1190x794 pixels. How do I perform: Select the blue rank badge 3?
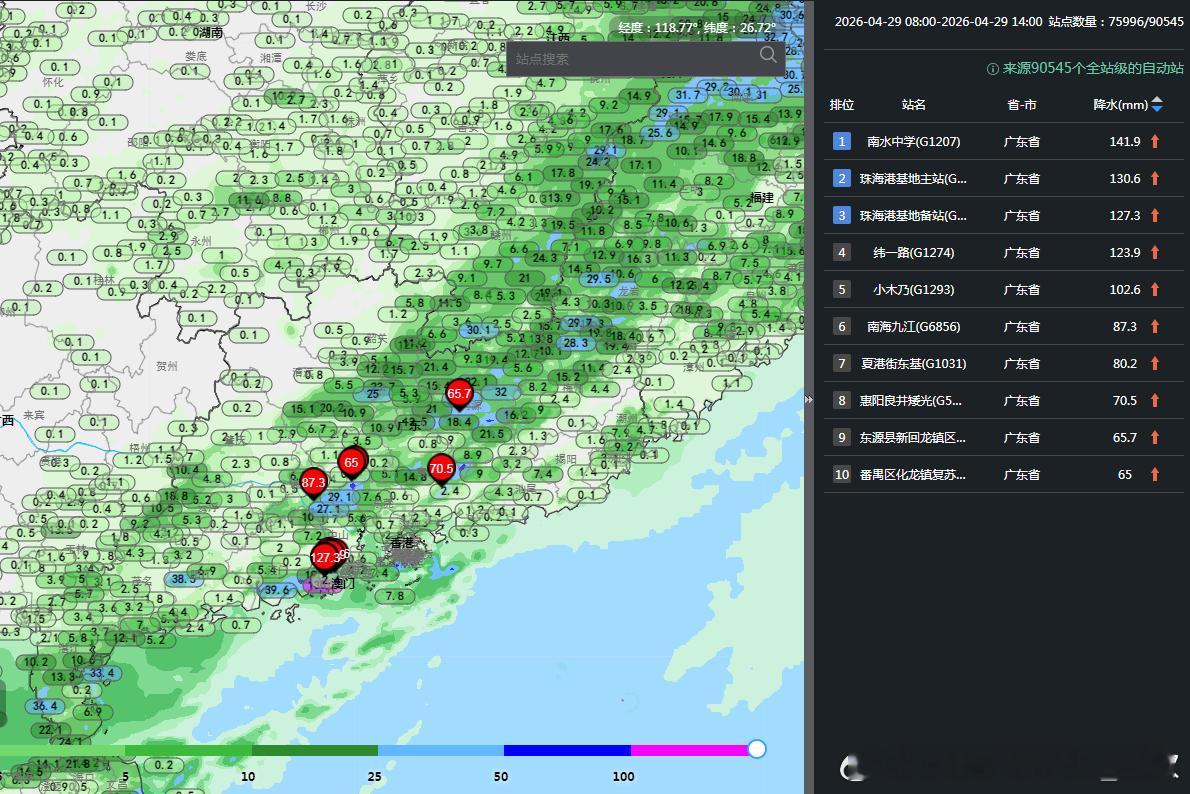pos(841,216)
